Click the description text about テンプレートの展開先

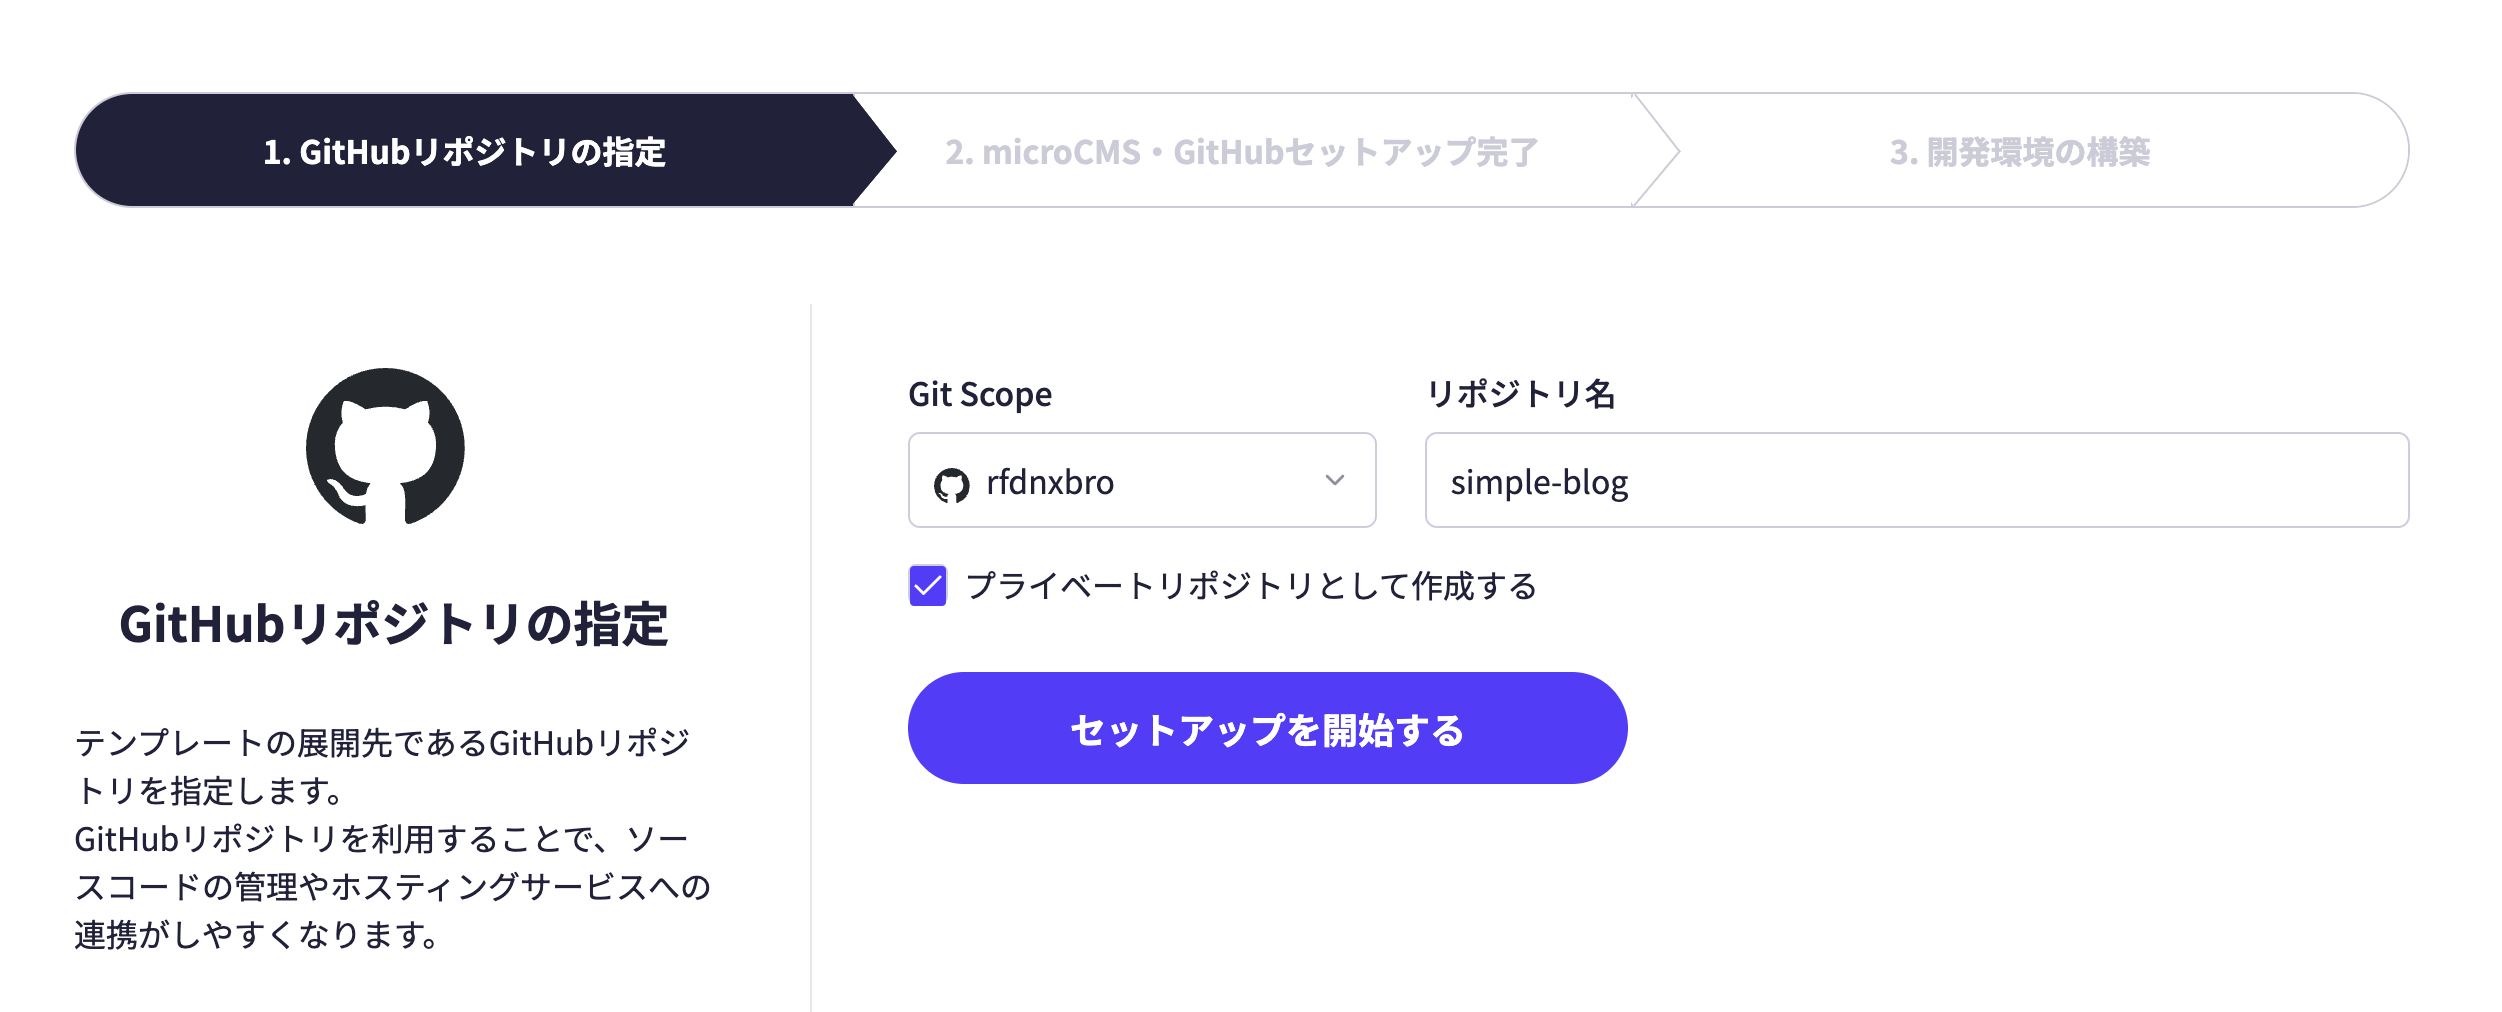tap(393, 838)
